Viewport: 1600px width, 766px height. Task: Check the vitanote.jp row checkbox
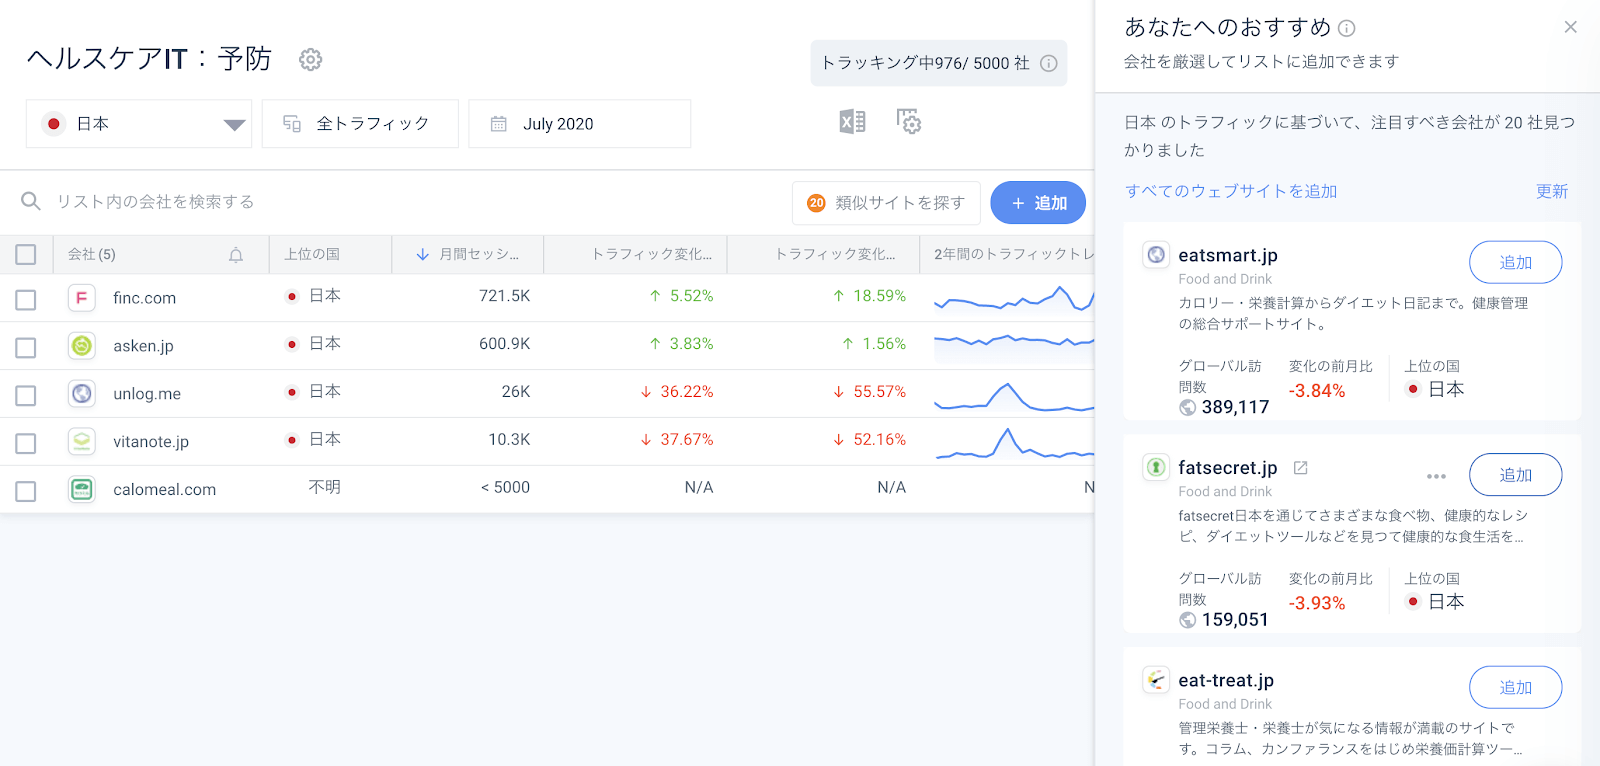pyautogui.click(x=26, y=443)
